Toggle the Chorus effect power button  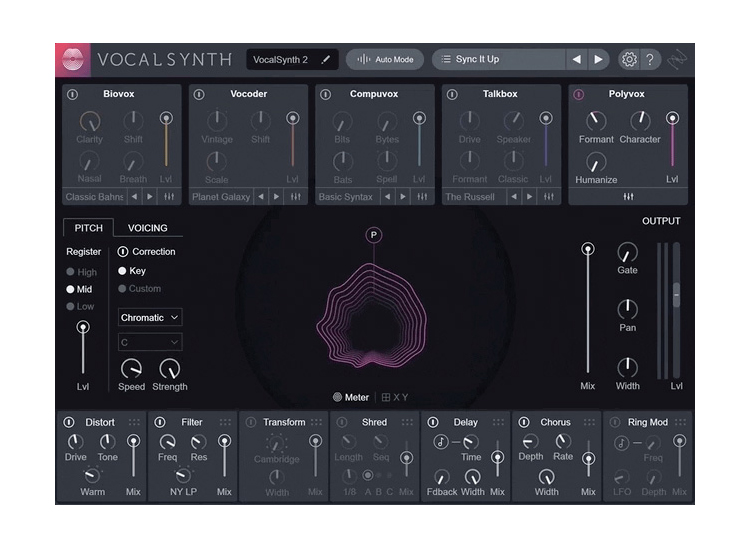(524, 423)
